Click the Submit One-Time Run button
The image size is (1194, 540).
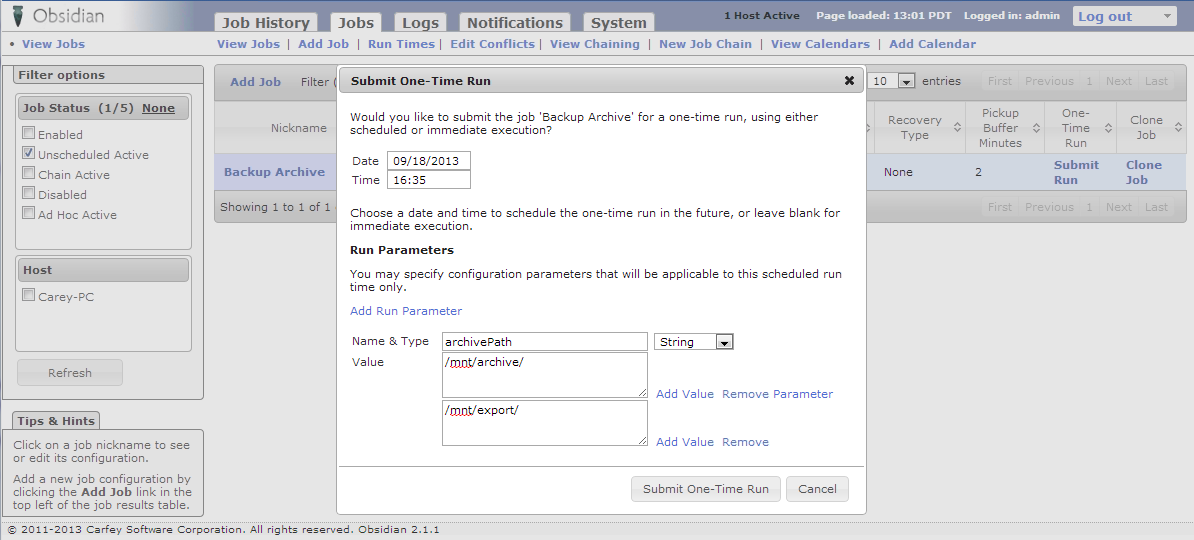click(705, 489)
